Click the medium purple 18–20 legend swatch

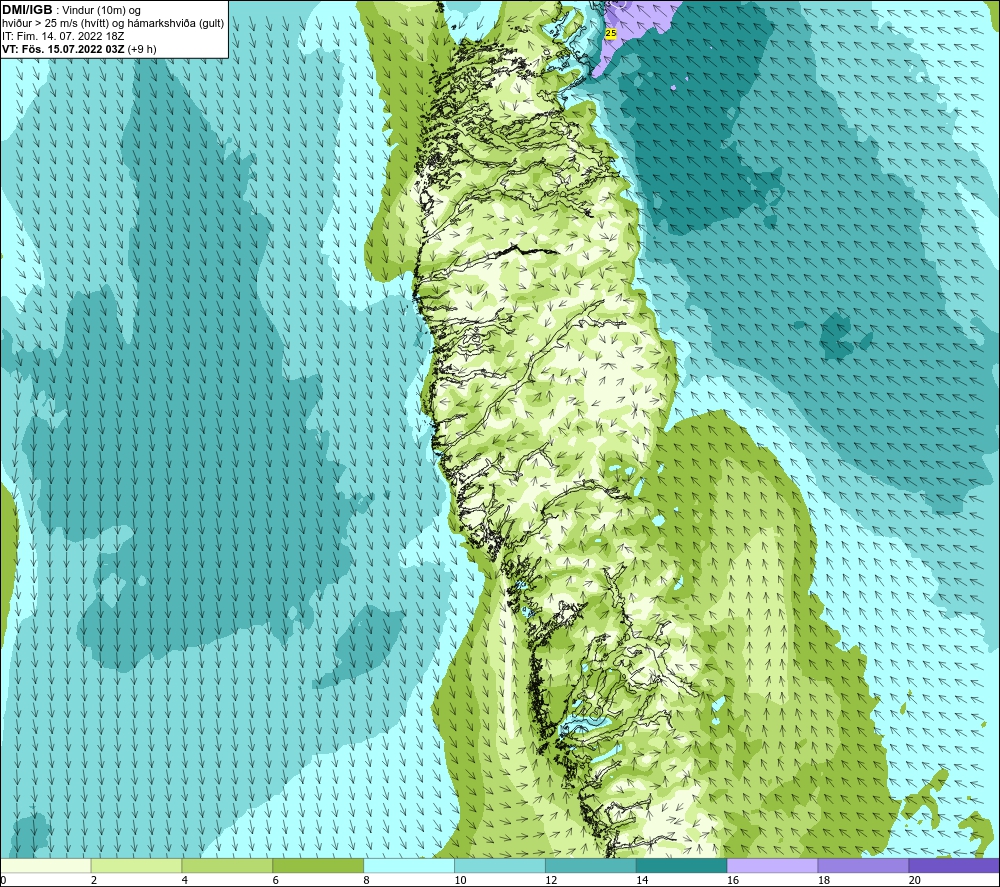(864, 865)
